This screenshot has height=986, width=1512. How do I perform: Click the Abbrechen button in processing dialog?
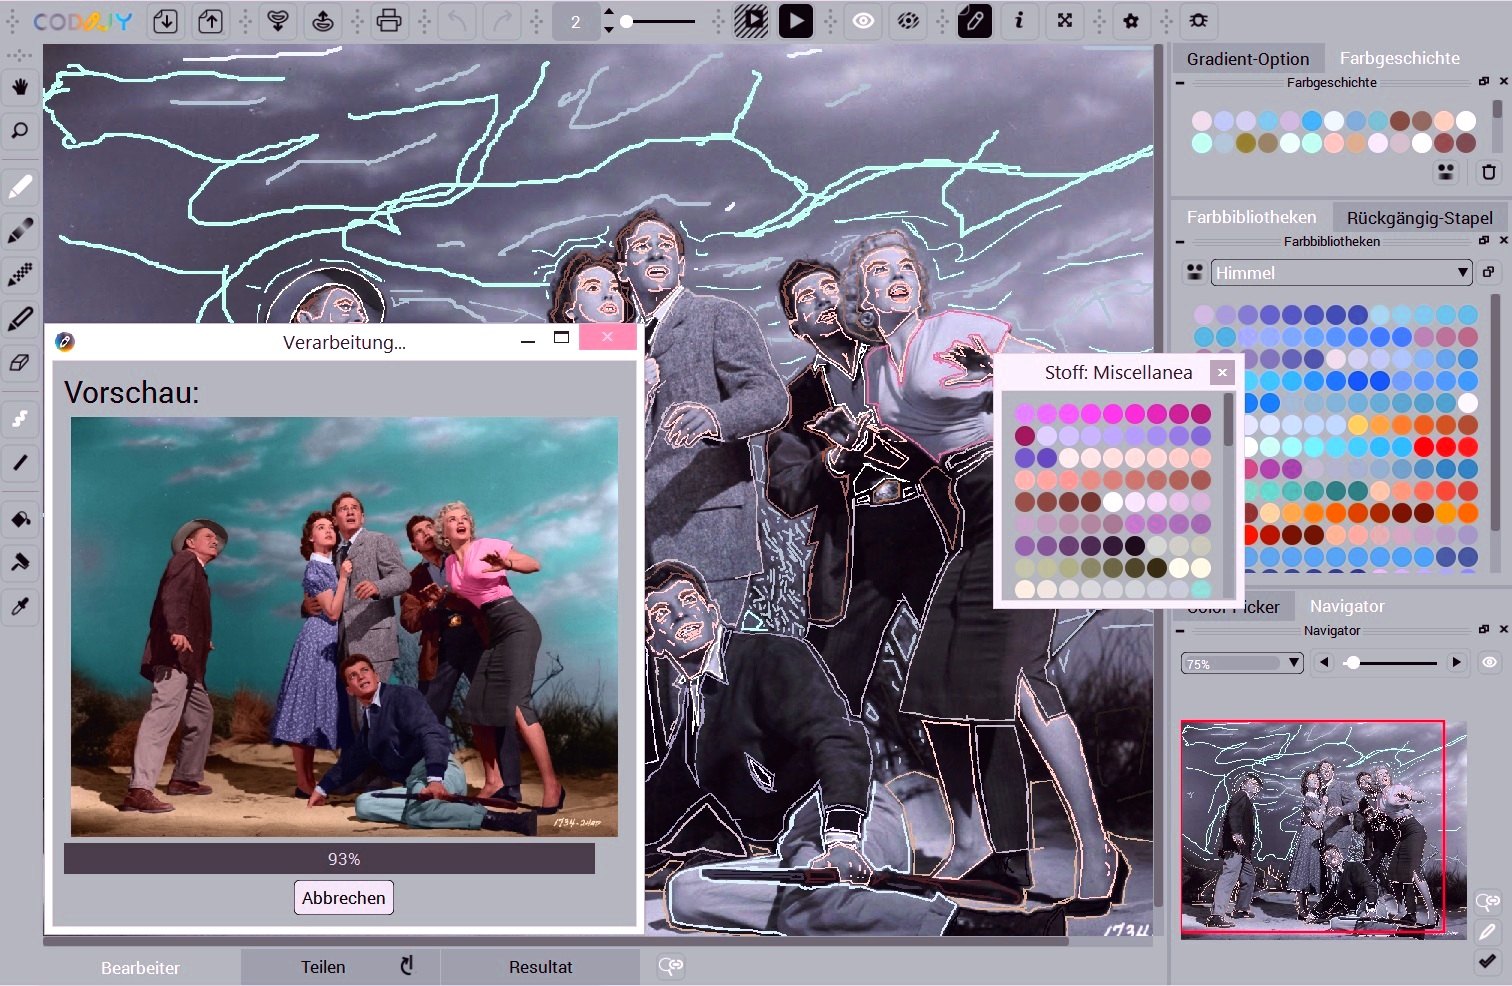pyautogui.click(x=343, y=898)
